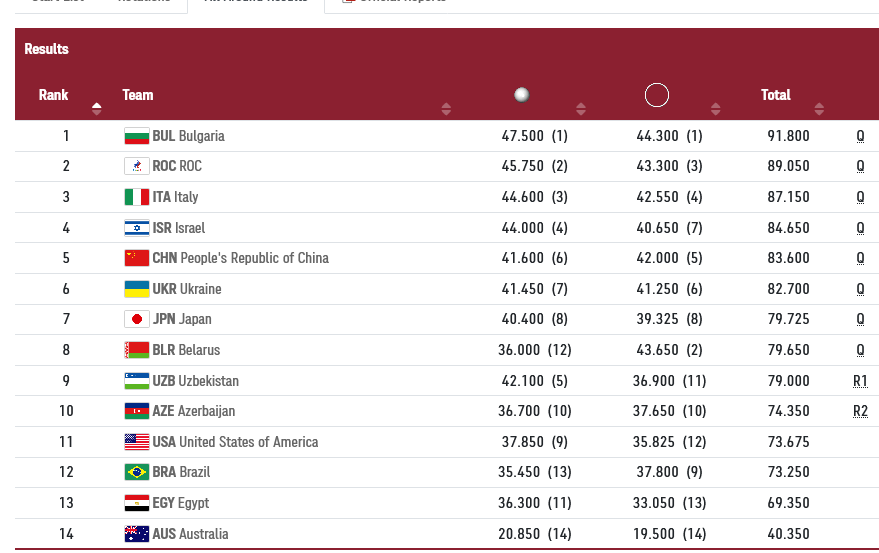Open the UKR Ukraine team link
The width and height of the screenshot is (879, 553).
coord(187,289)
